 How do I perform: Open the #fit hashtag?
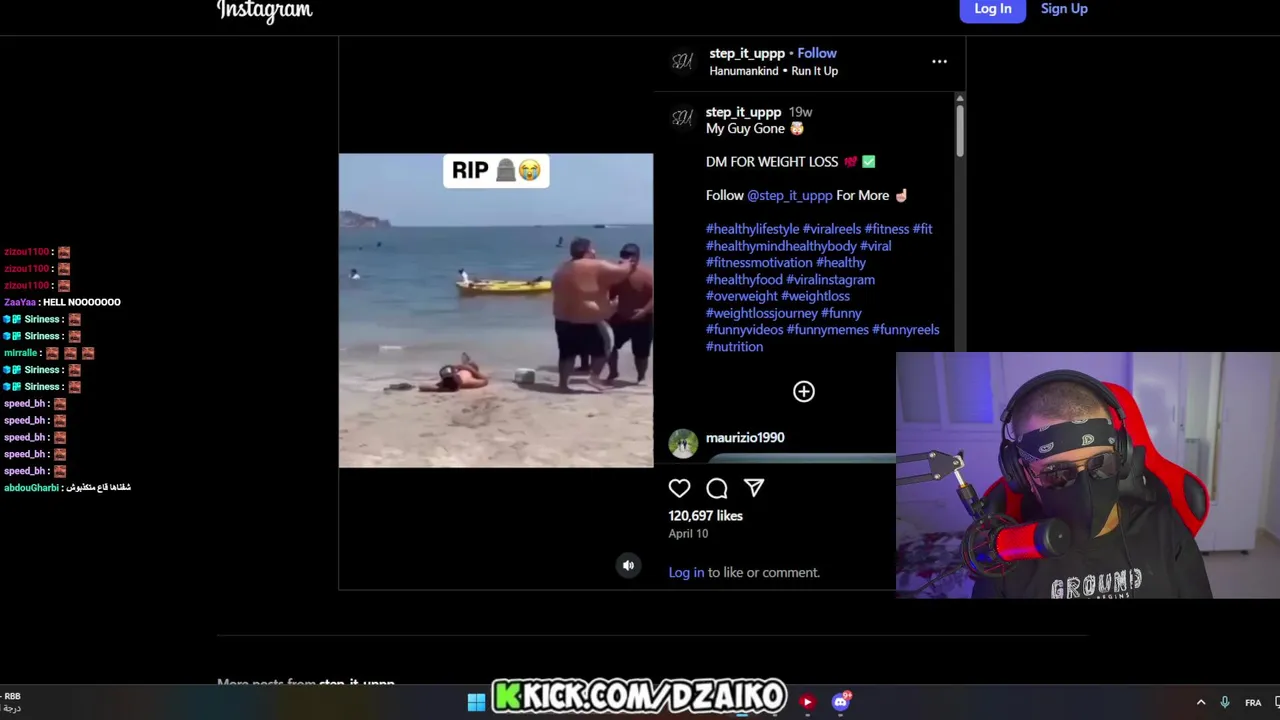pos(922,229)
